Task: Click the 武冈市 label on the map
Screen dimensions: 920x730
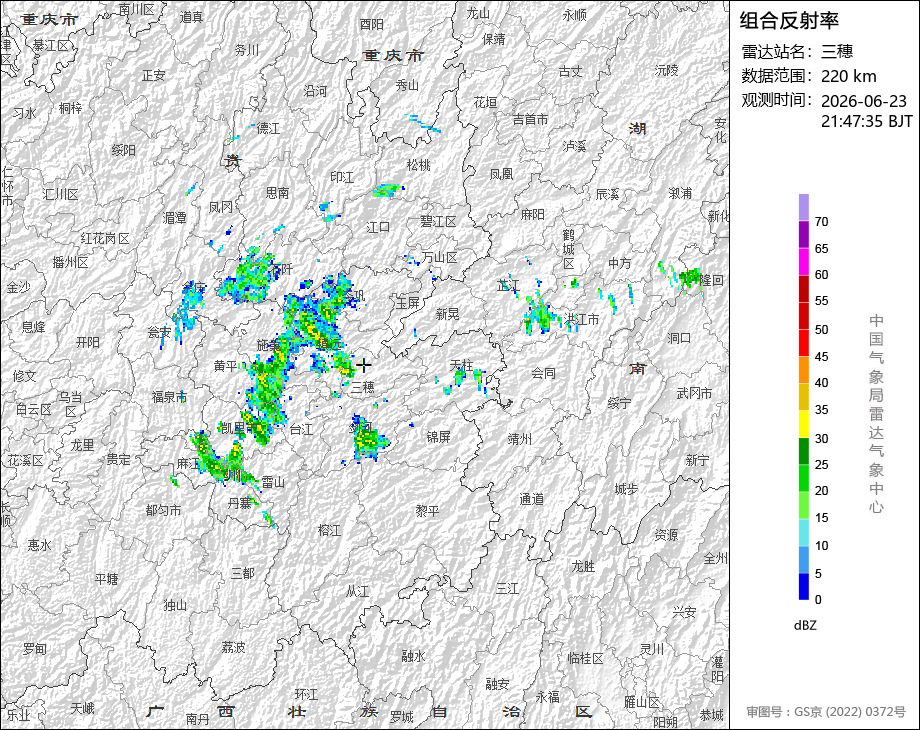Action: click(x=694, y=394)
